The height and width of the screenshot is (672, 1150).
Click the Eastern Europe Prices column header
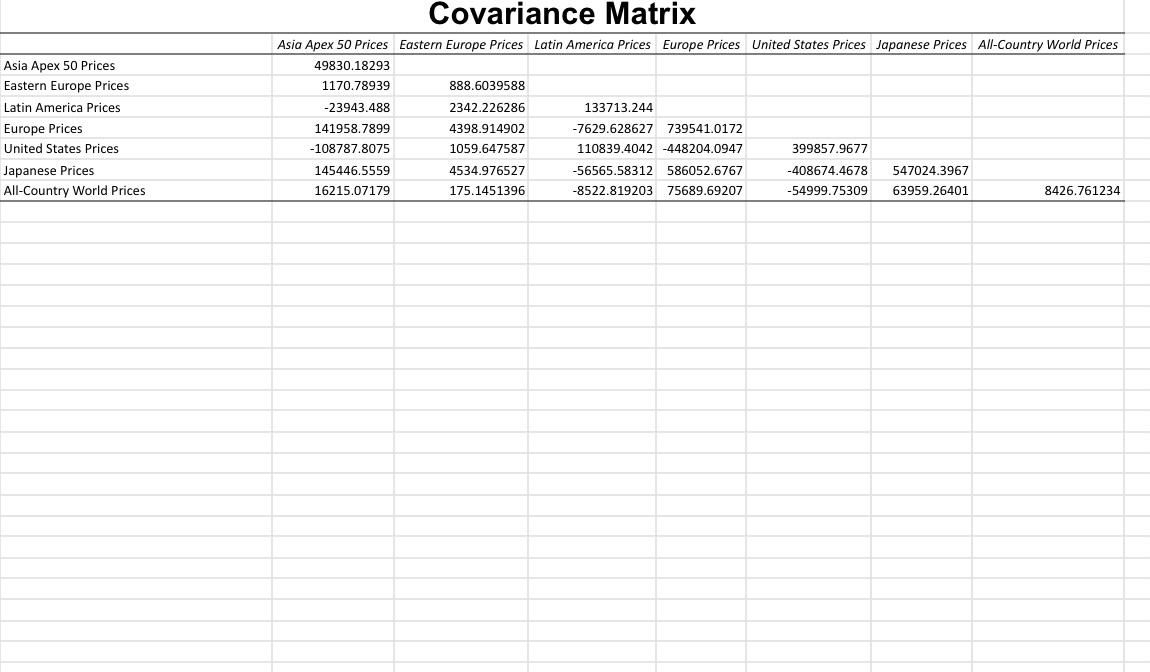(461, 44)
